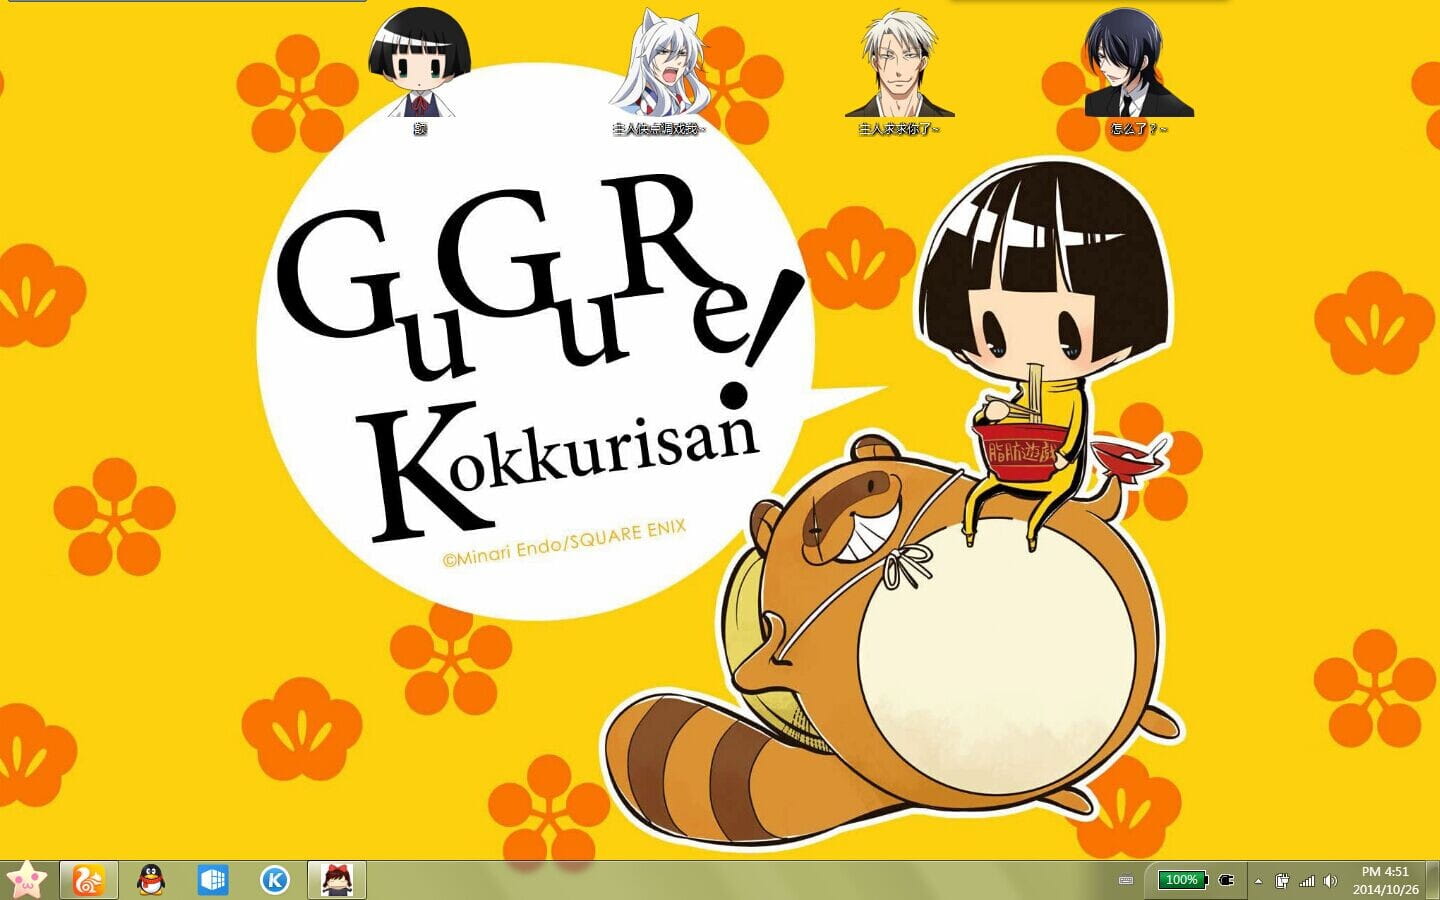
Task: Click the green 100% battery gauge
Action: [1183, 881]
